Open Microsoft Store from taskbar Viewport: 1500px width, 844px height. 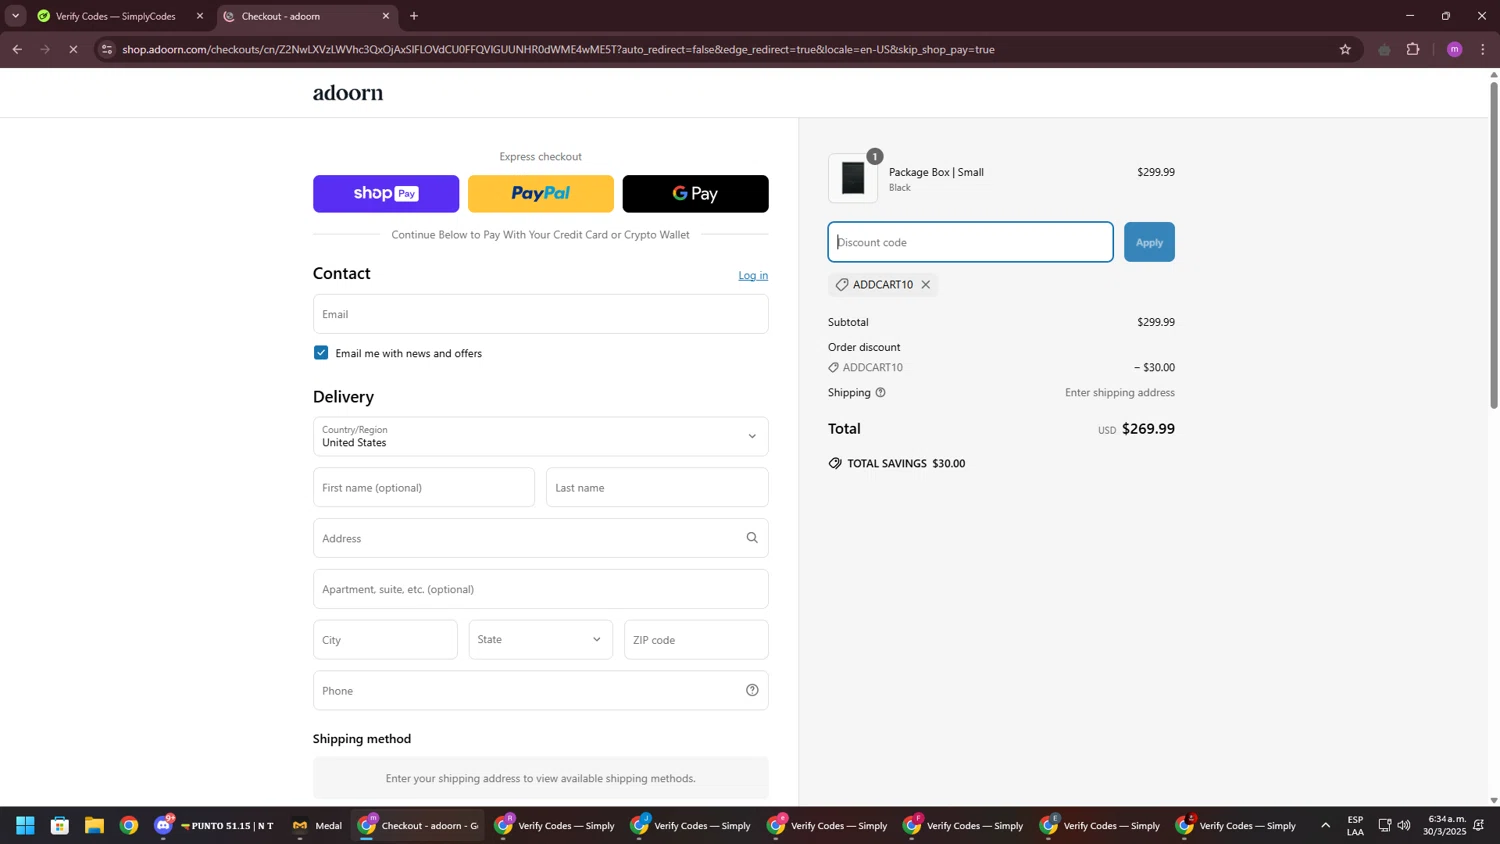tap(60, 826)
